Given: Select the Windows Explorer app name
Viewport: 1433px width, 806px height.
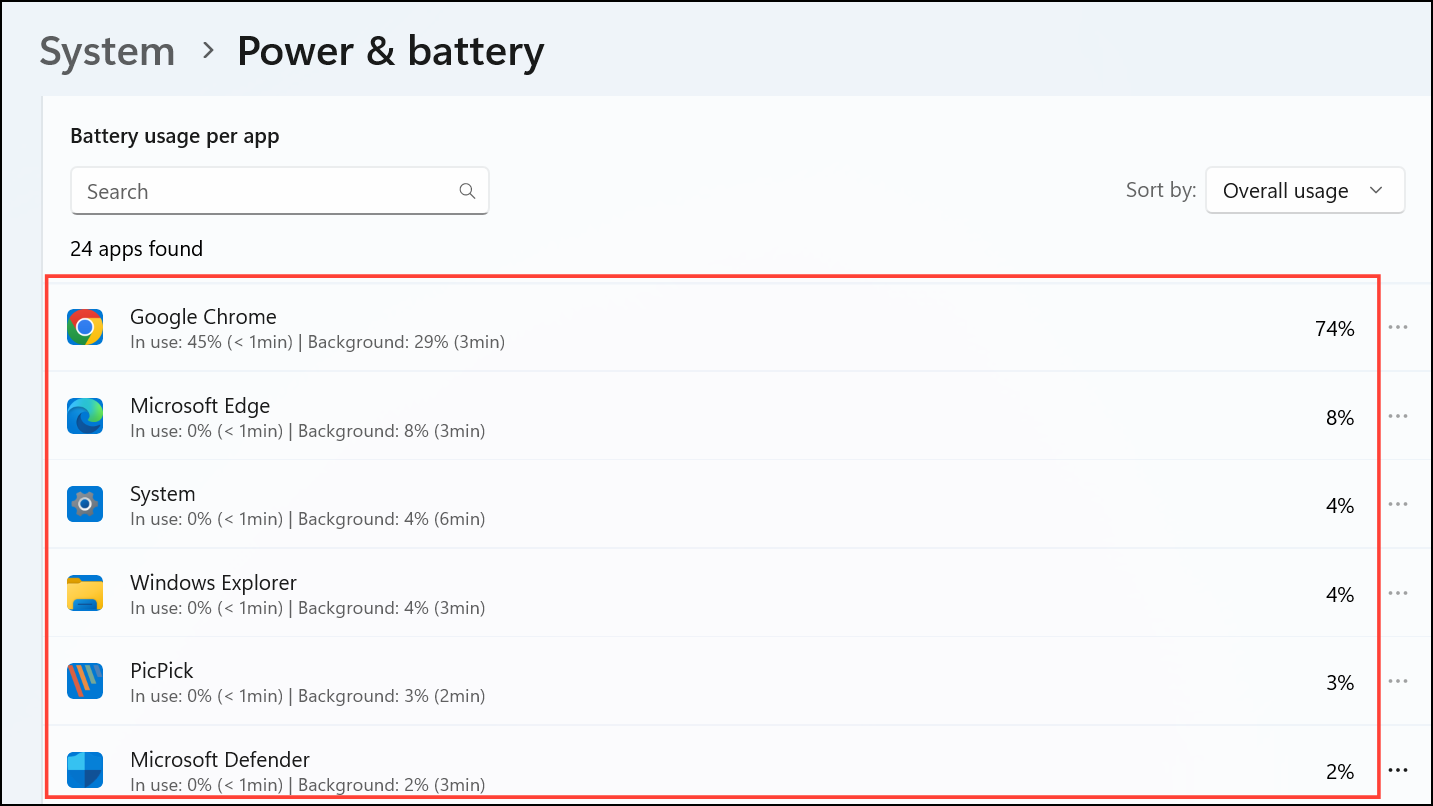Looking at the screenshot, I should [214, 582].
